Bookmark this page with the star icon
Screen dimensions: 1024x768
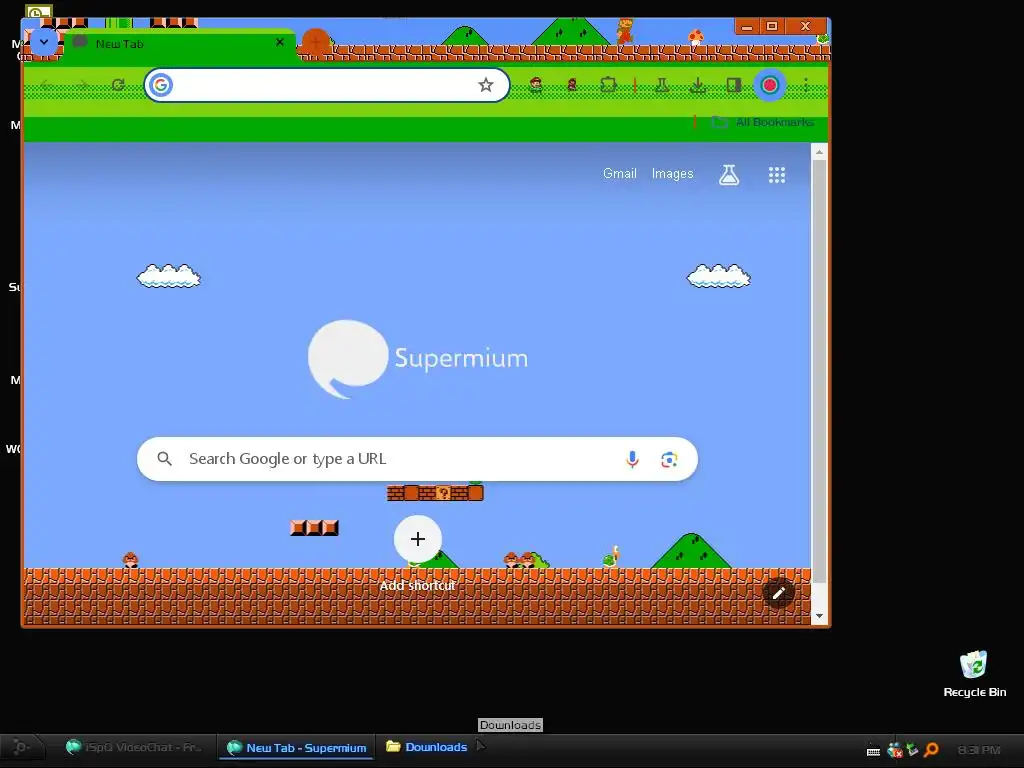click(485, 85)
